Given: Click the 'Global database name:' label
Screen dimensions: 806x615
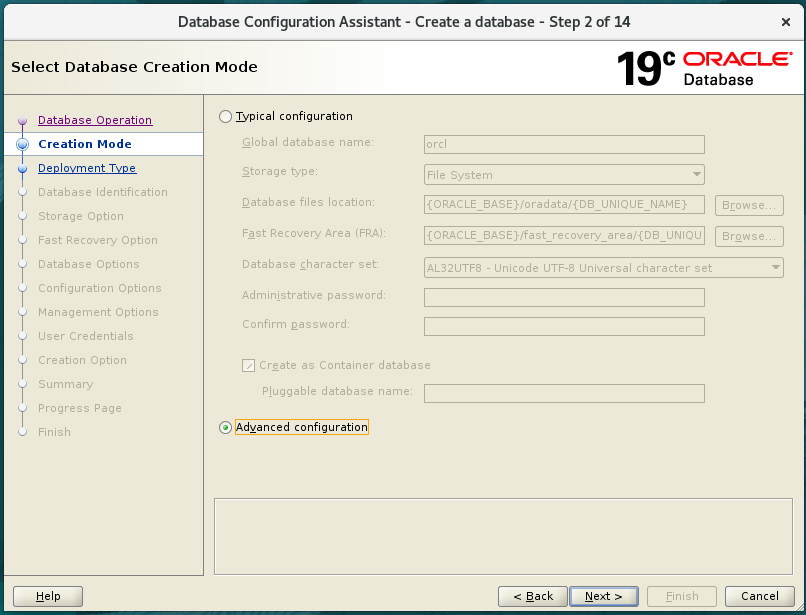Looking at the screenshot, I should tap(308, 142).
